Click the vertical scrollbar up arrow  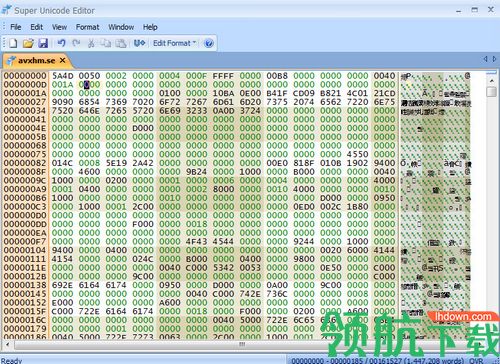(491, 80)
